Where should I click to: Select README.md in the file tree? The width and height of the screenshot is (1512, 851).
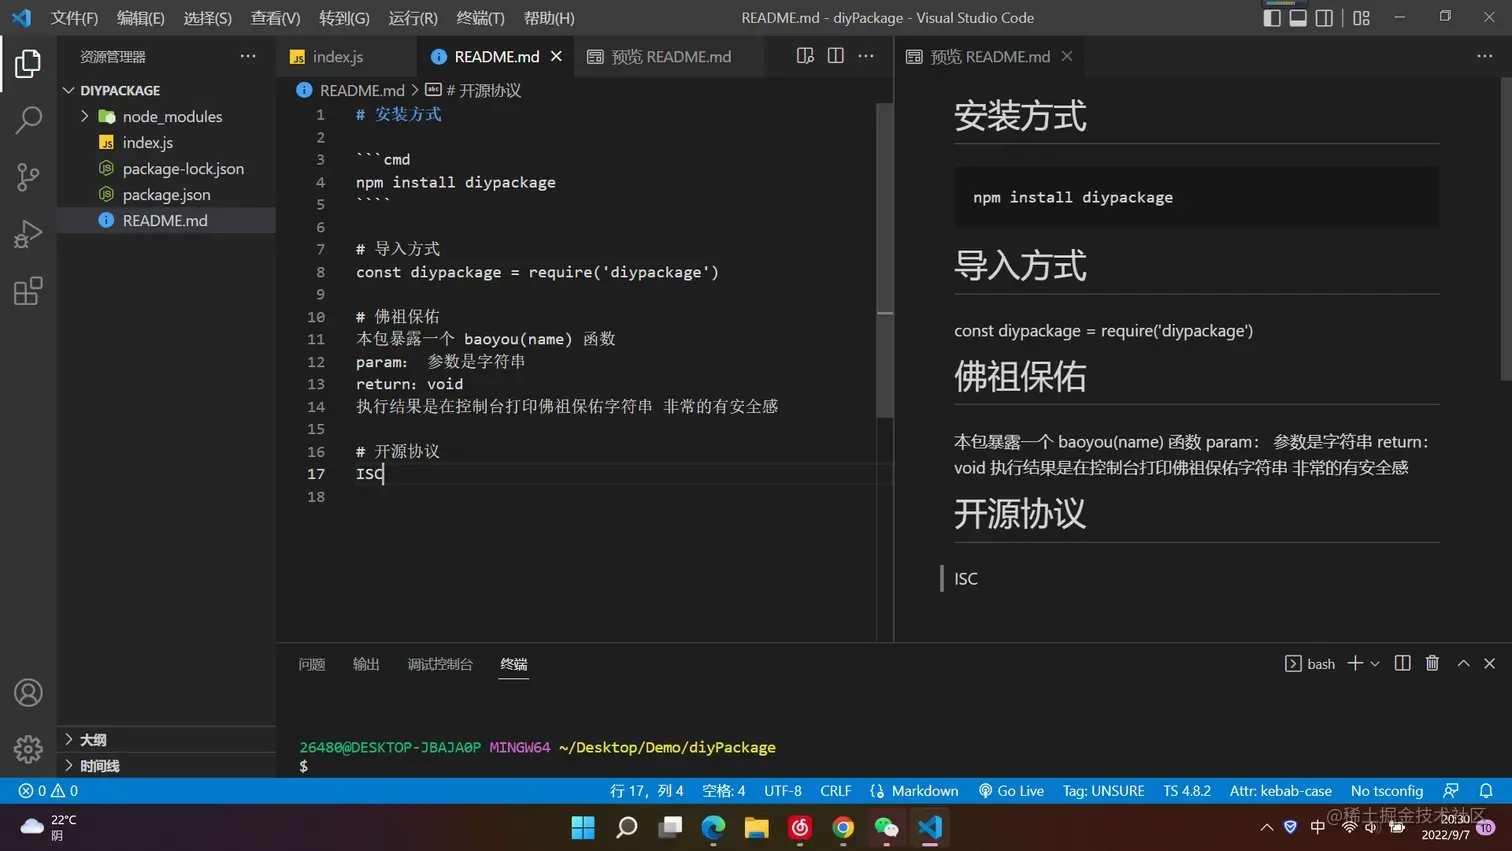(166, 220)
